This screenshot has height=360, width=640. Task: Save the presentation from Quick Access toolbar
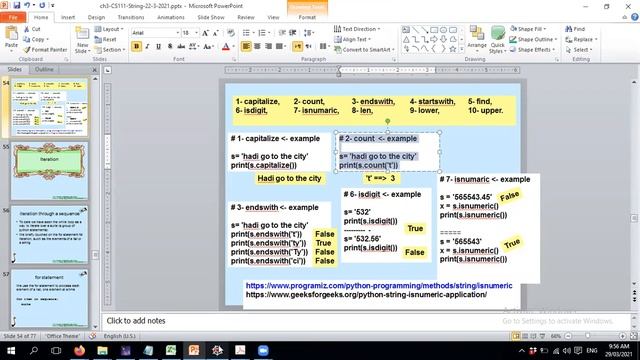(x=17, y=6)
